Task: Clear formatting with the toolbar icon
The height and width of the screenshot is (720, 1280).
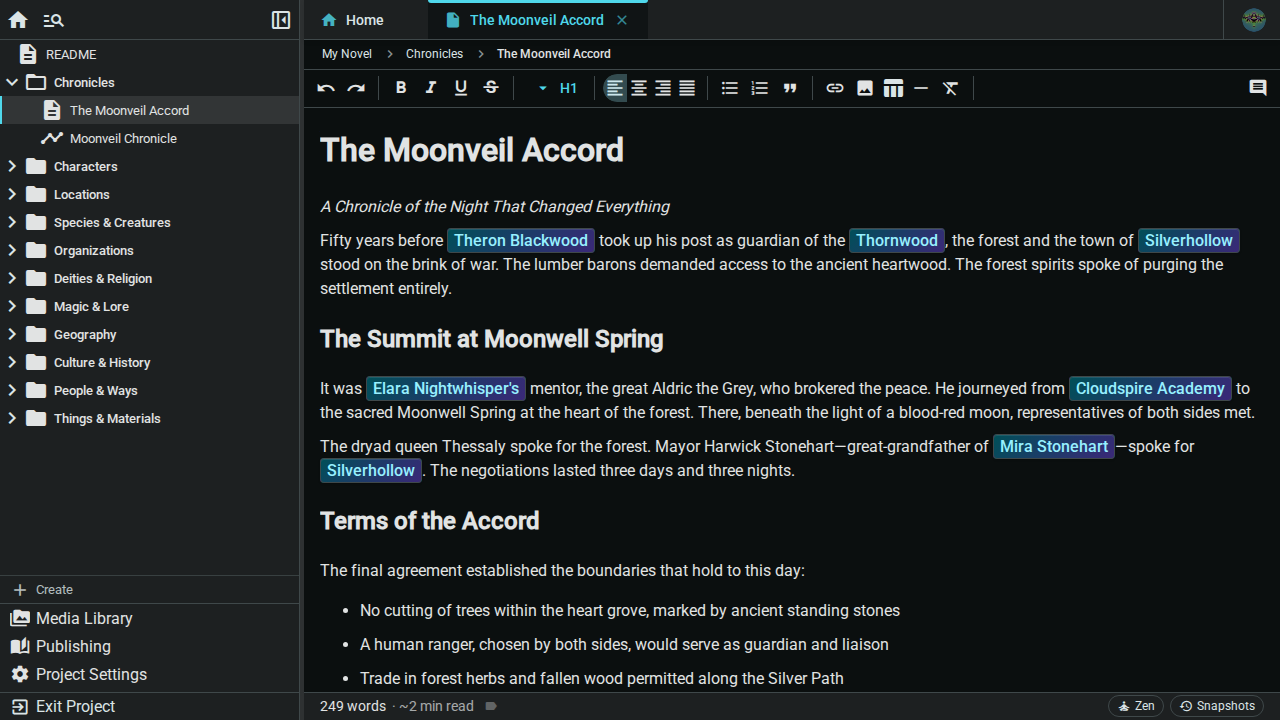Action: (951, 88)
